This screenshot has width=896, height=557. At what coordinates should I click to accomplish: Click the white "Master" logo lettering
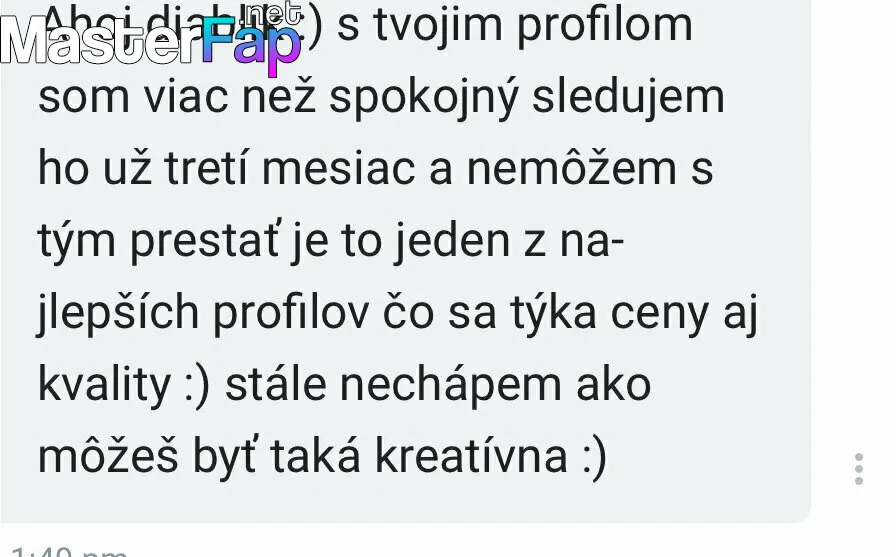(x=101, y=40)
